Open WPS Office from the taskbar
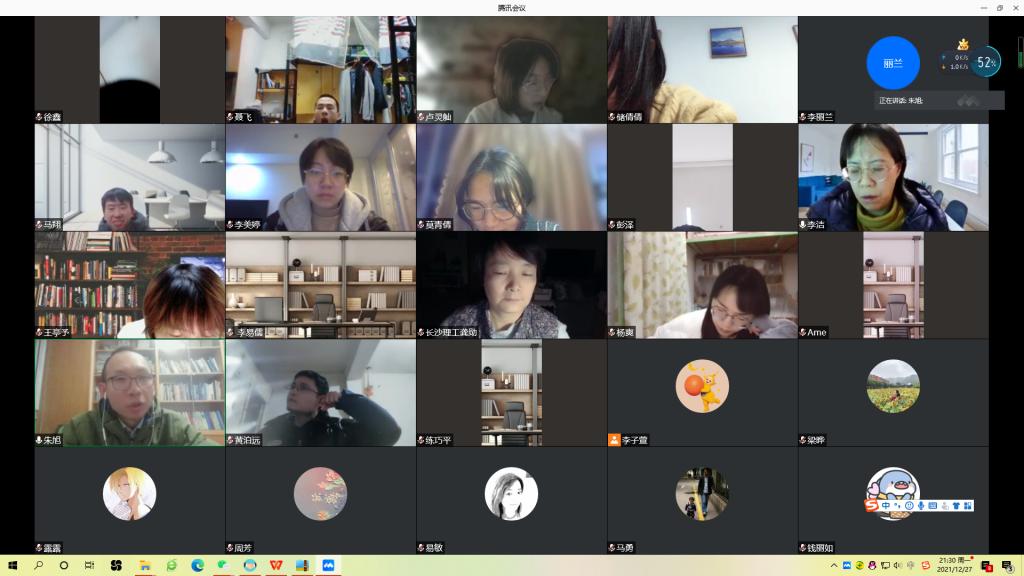Image resolution: width=1024 pixels, height=576 pixels. point(275,565)
